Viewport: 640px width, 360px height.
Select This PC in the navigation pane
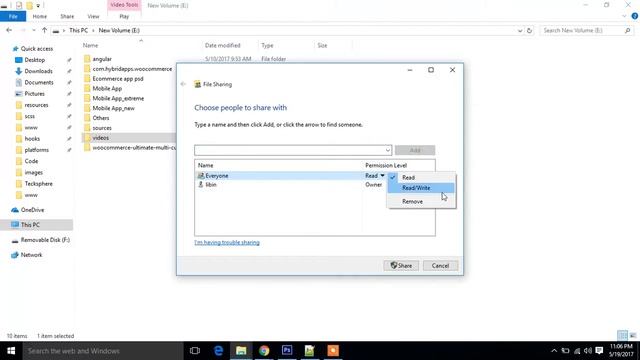click(x=30, y=225)
